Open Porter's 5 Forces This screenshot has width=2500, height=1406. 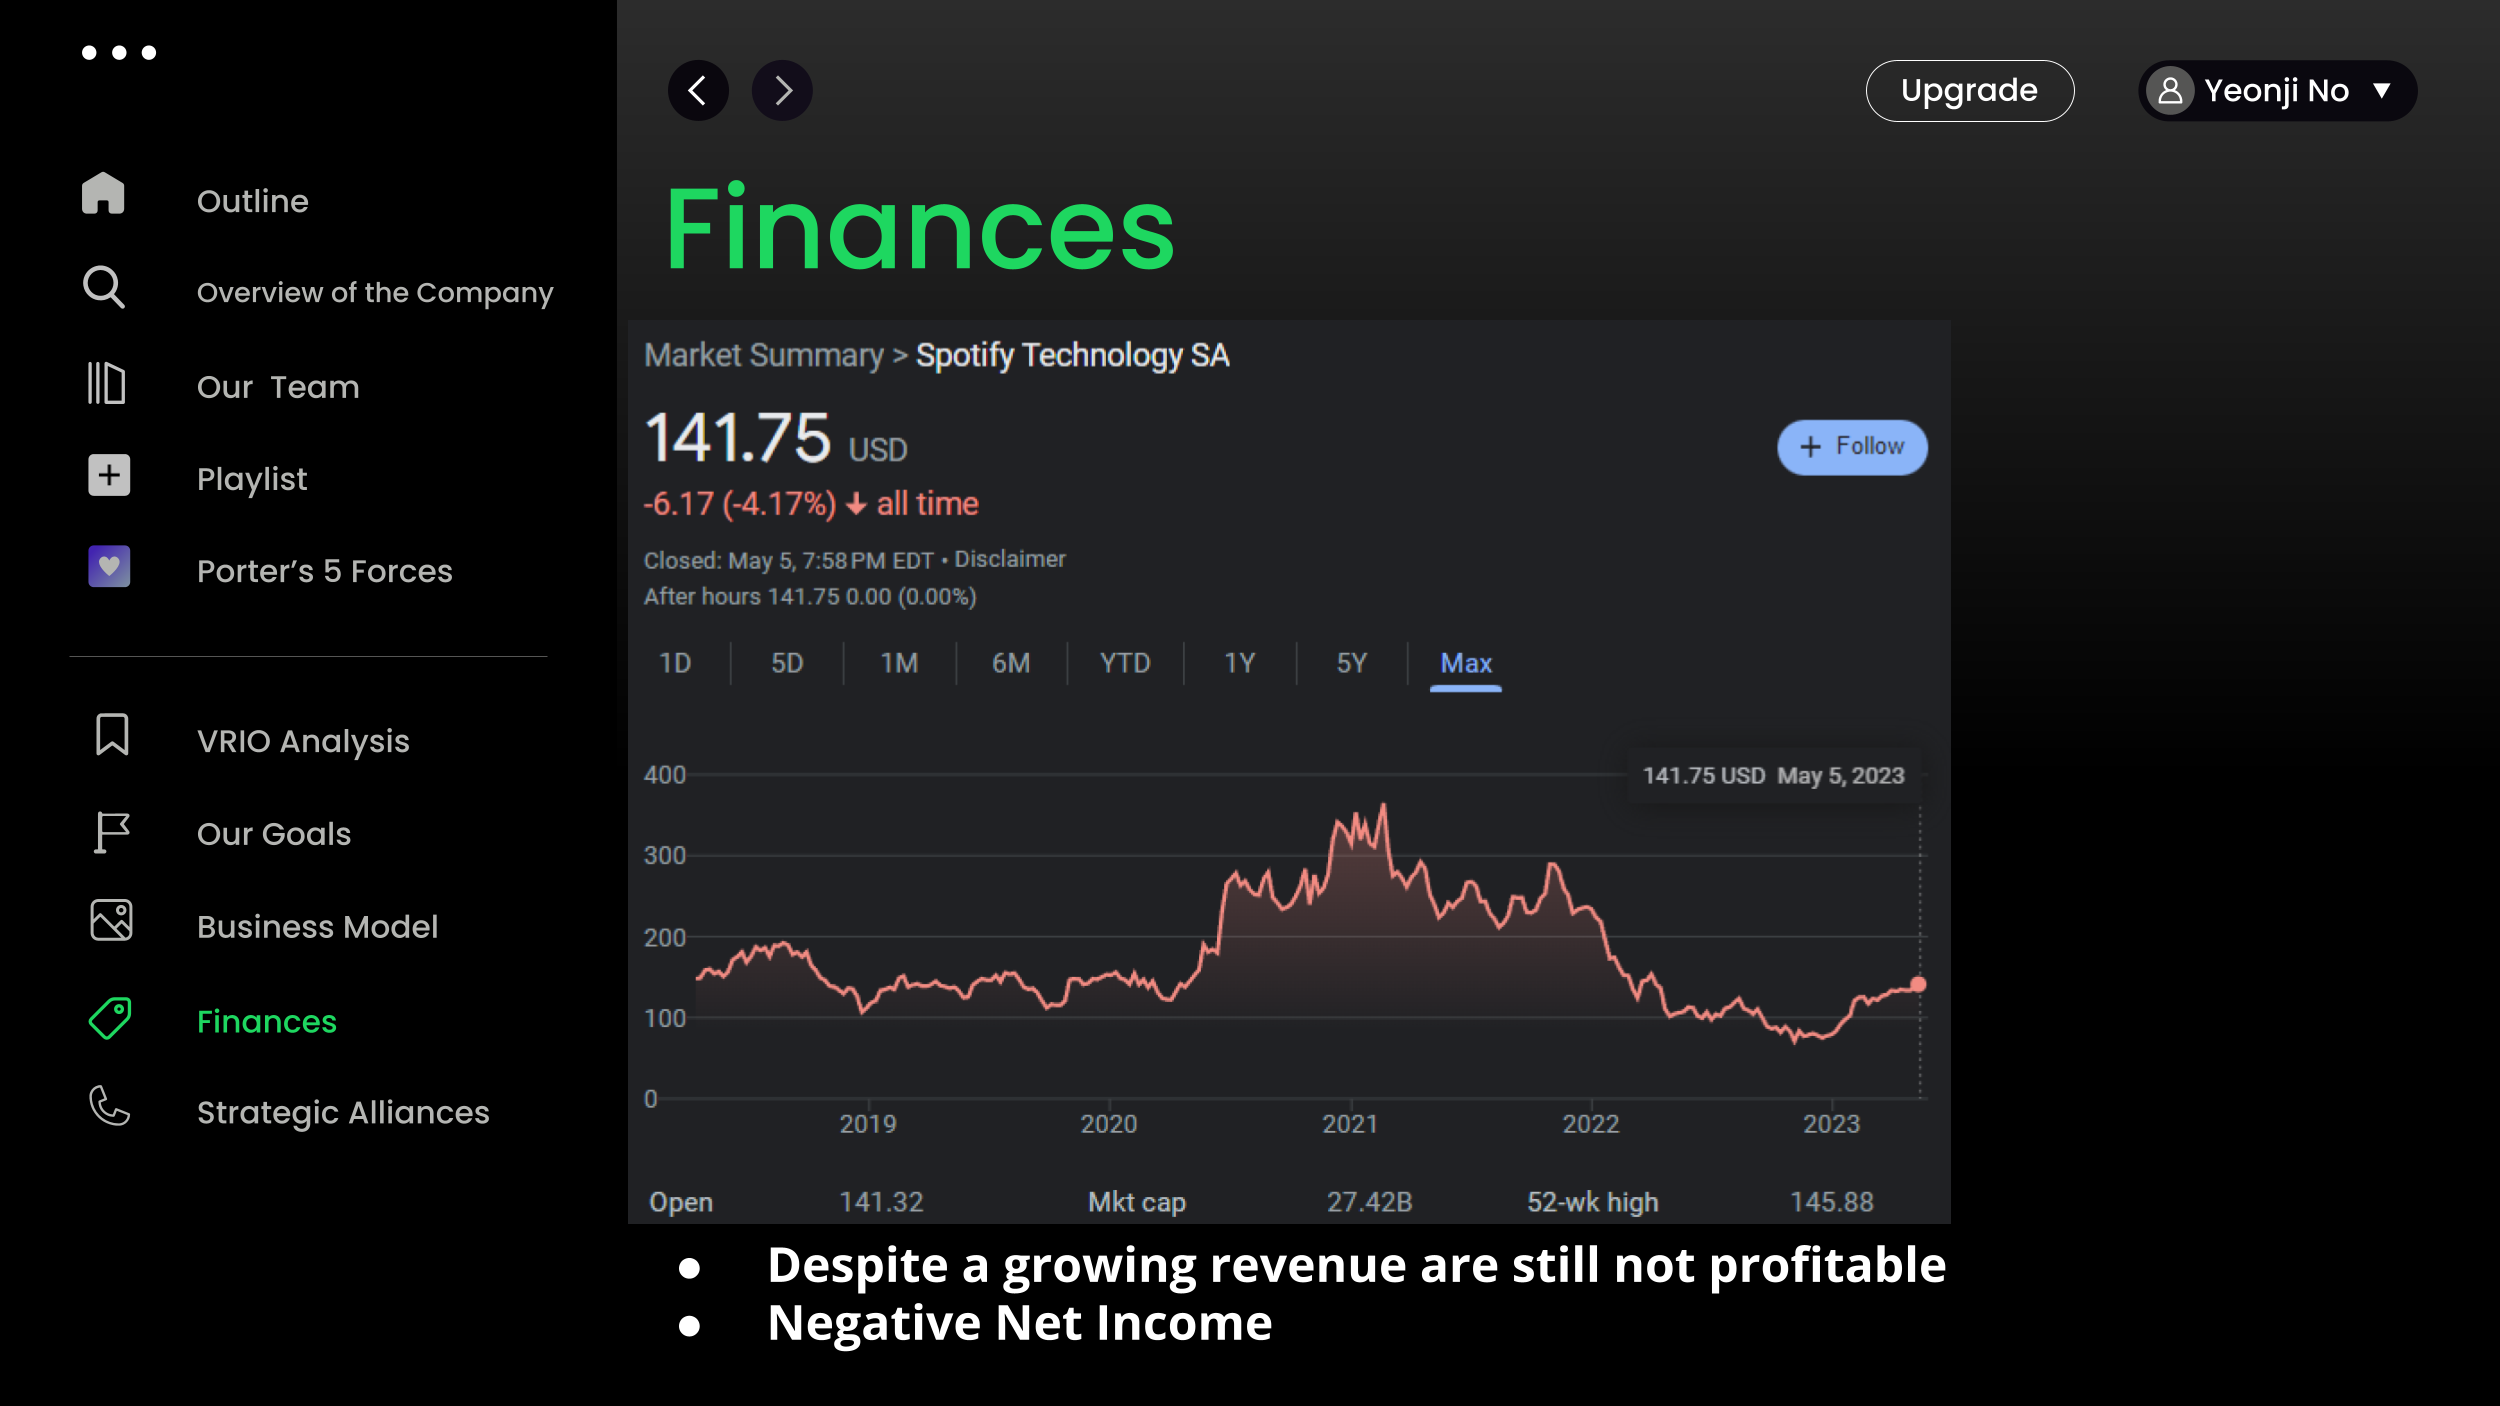325,571
